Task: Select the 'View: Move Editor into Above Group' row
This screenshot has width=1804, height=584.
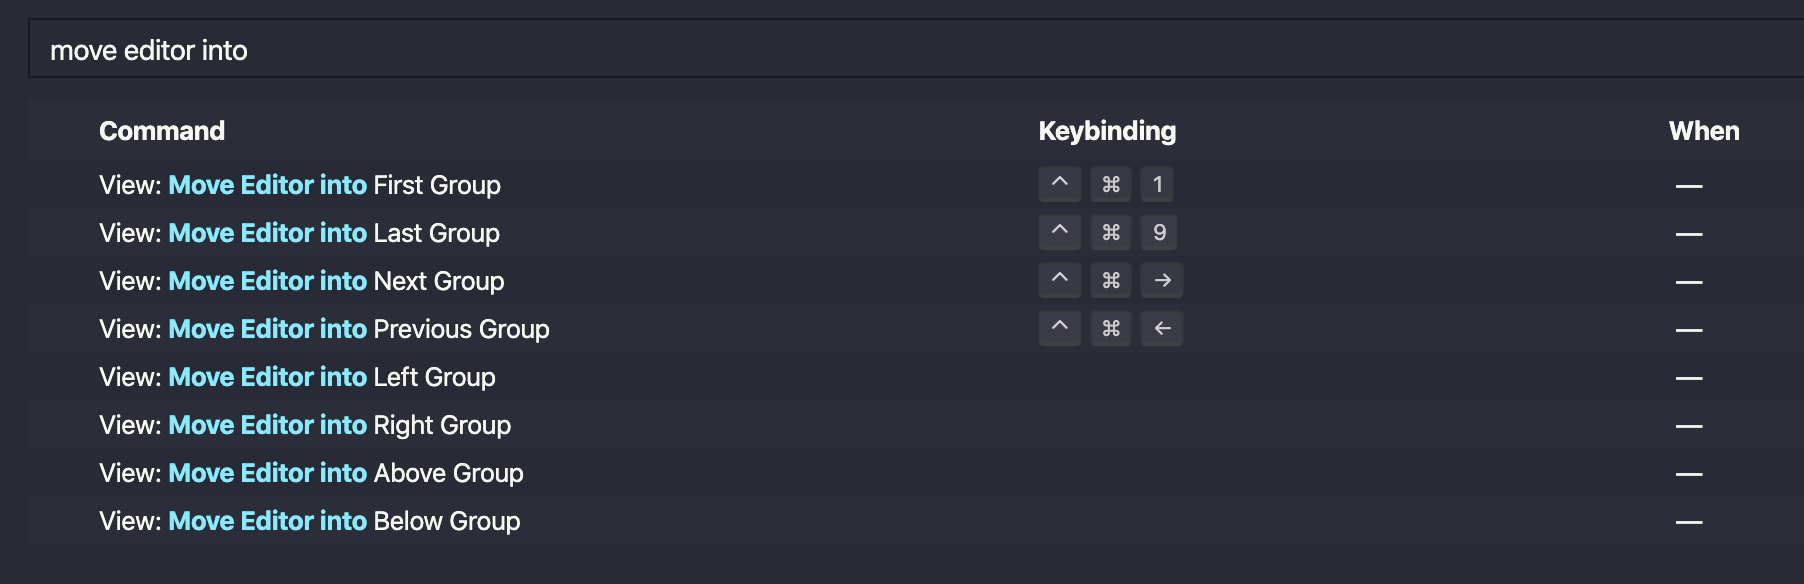Action: pos(311,472)
